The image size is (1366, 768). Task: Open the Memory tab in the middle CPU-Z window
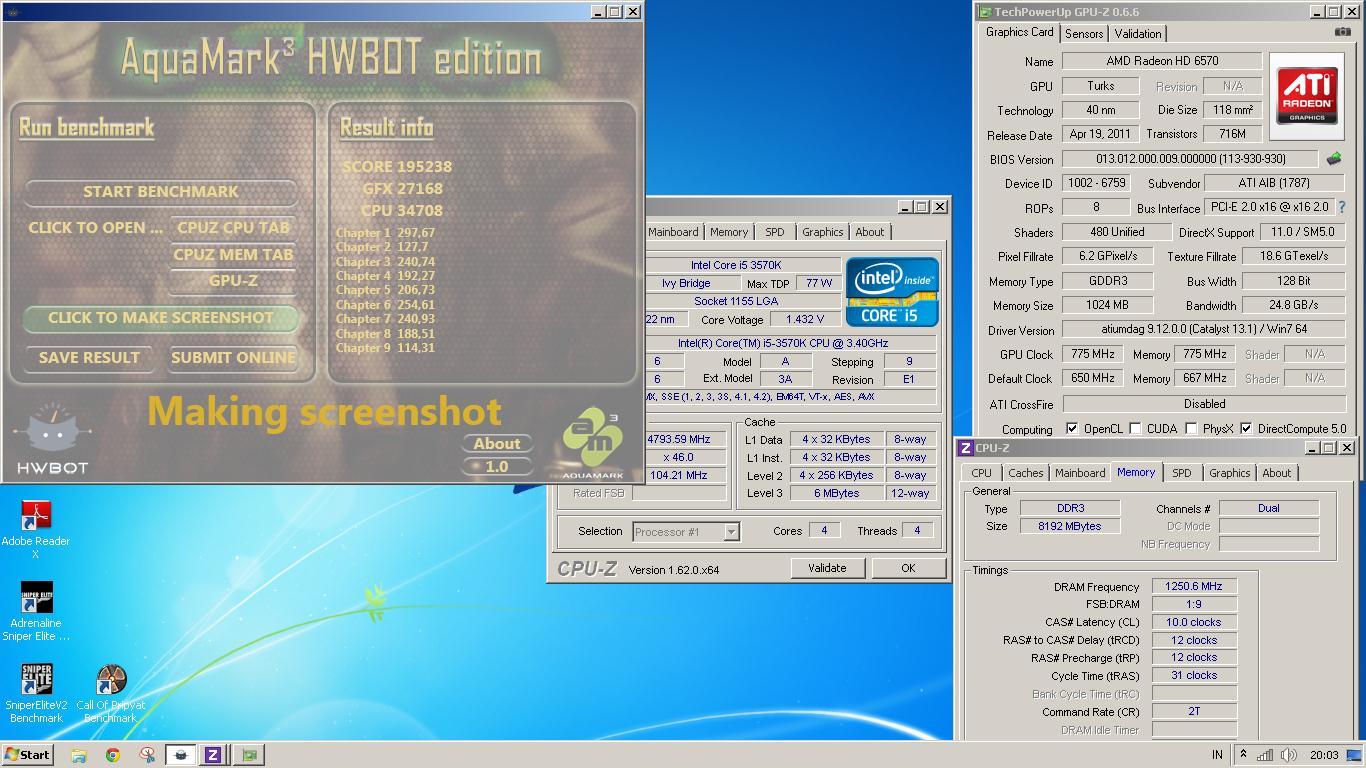tap(729, 232)
